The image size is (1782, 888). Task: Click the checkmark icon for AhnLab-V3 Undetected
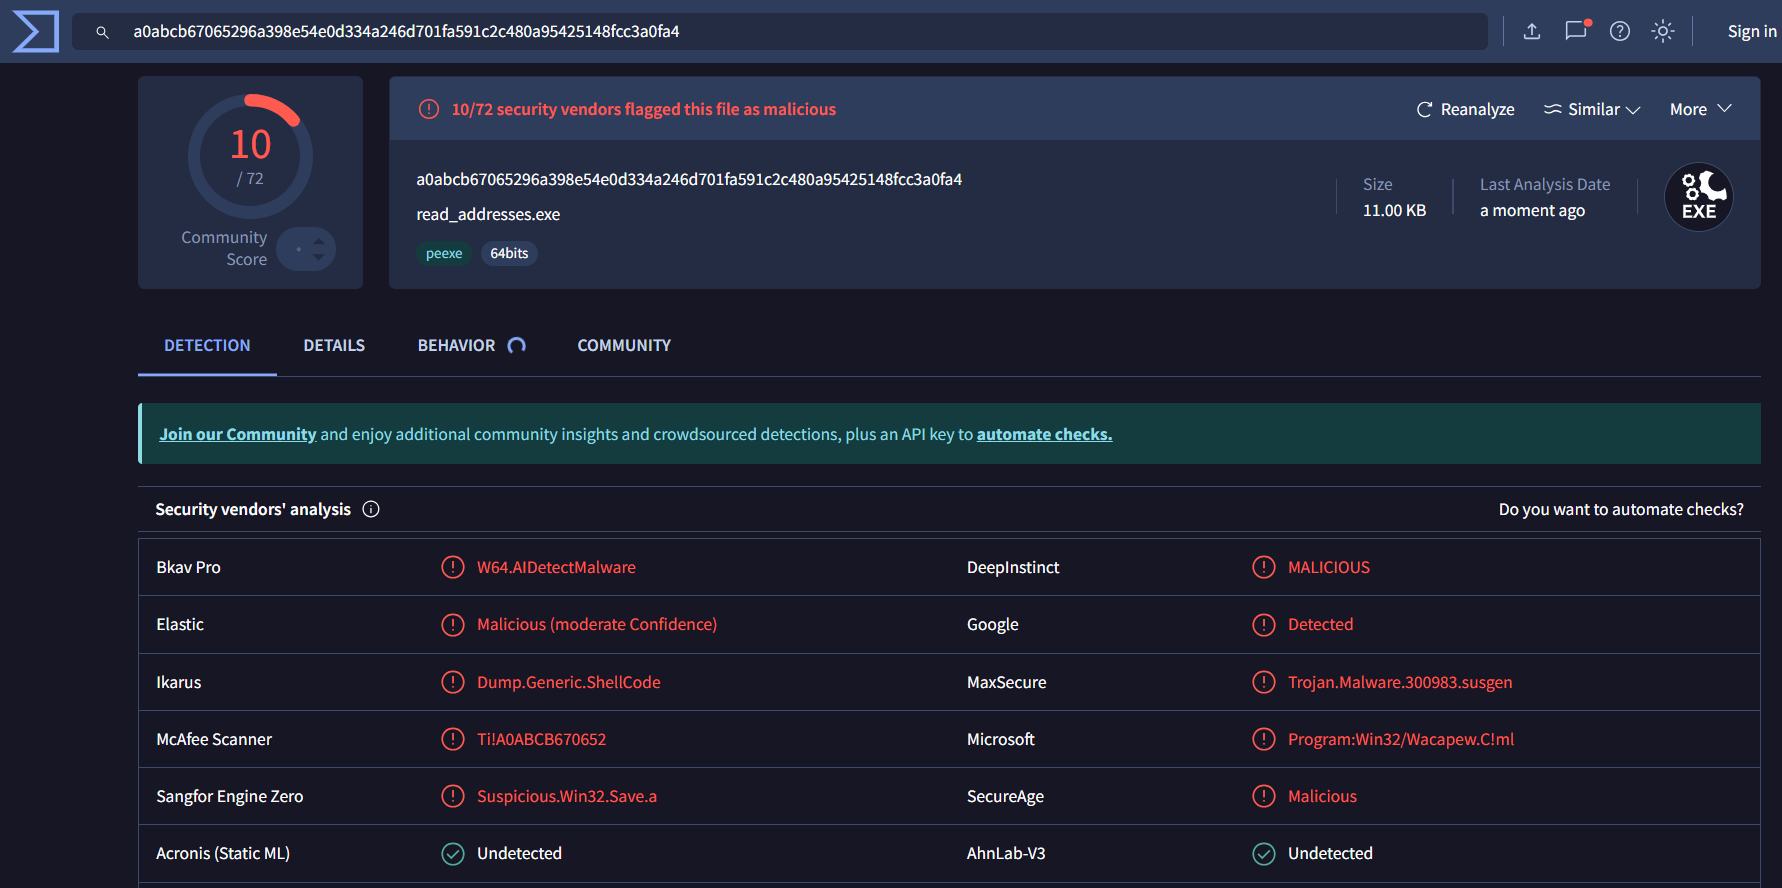[x=1264, y=853]
